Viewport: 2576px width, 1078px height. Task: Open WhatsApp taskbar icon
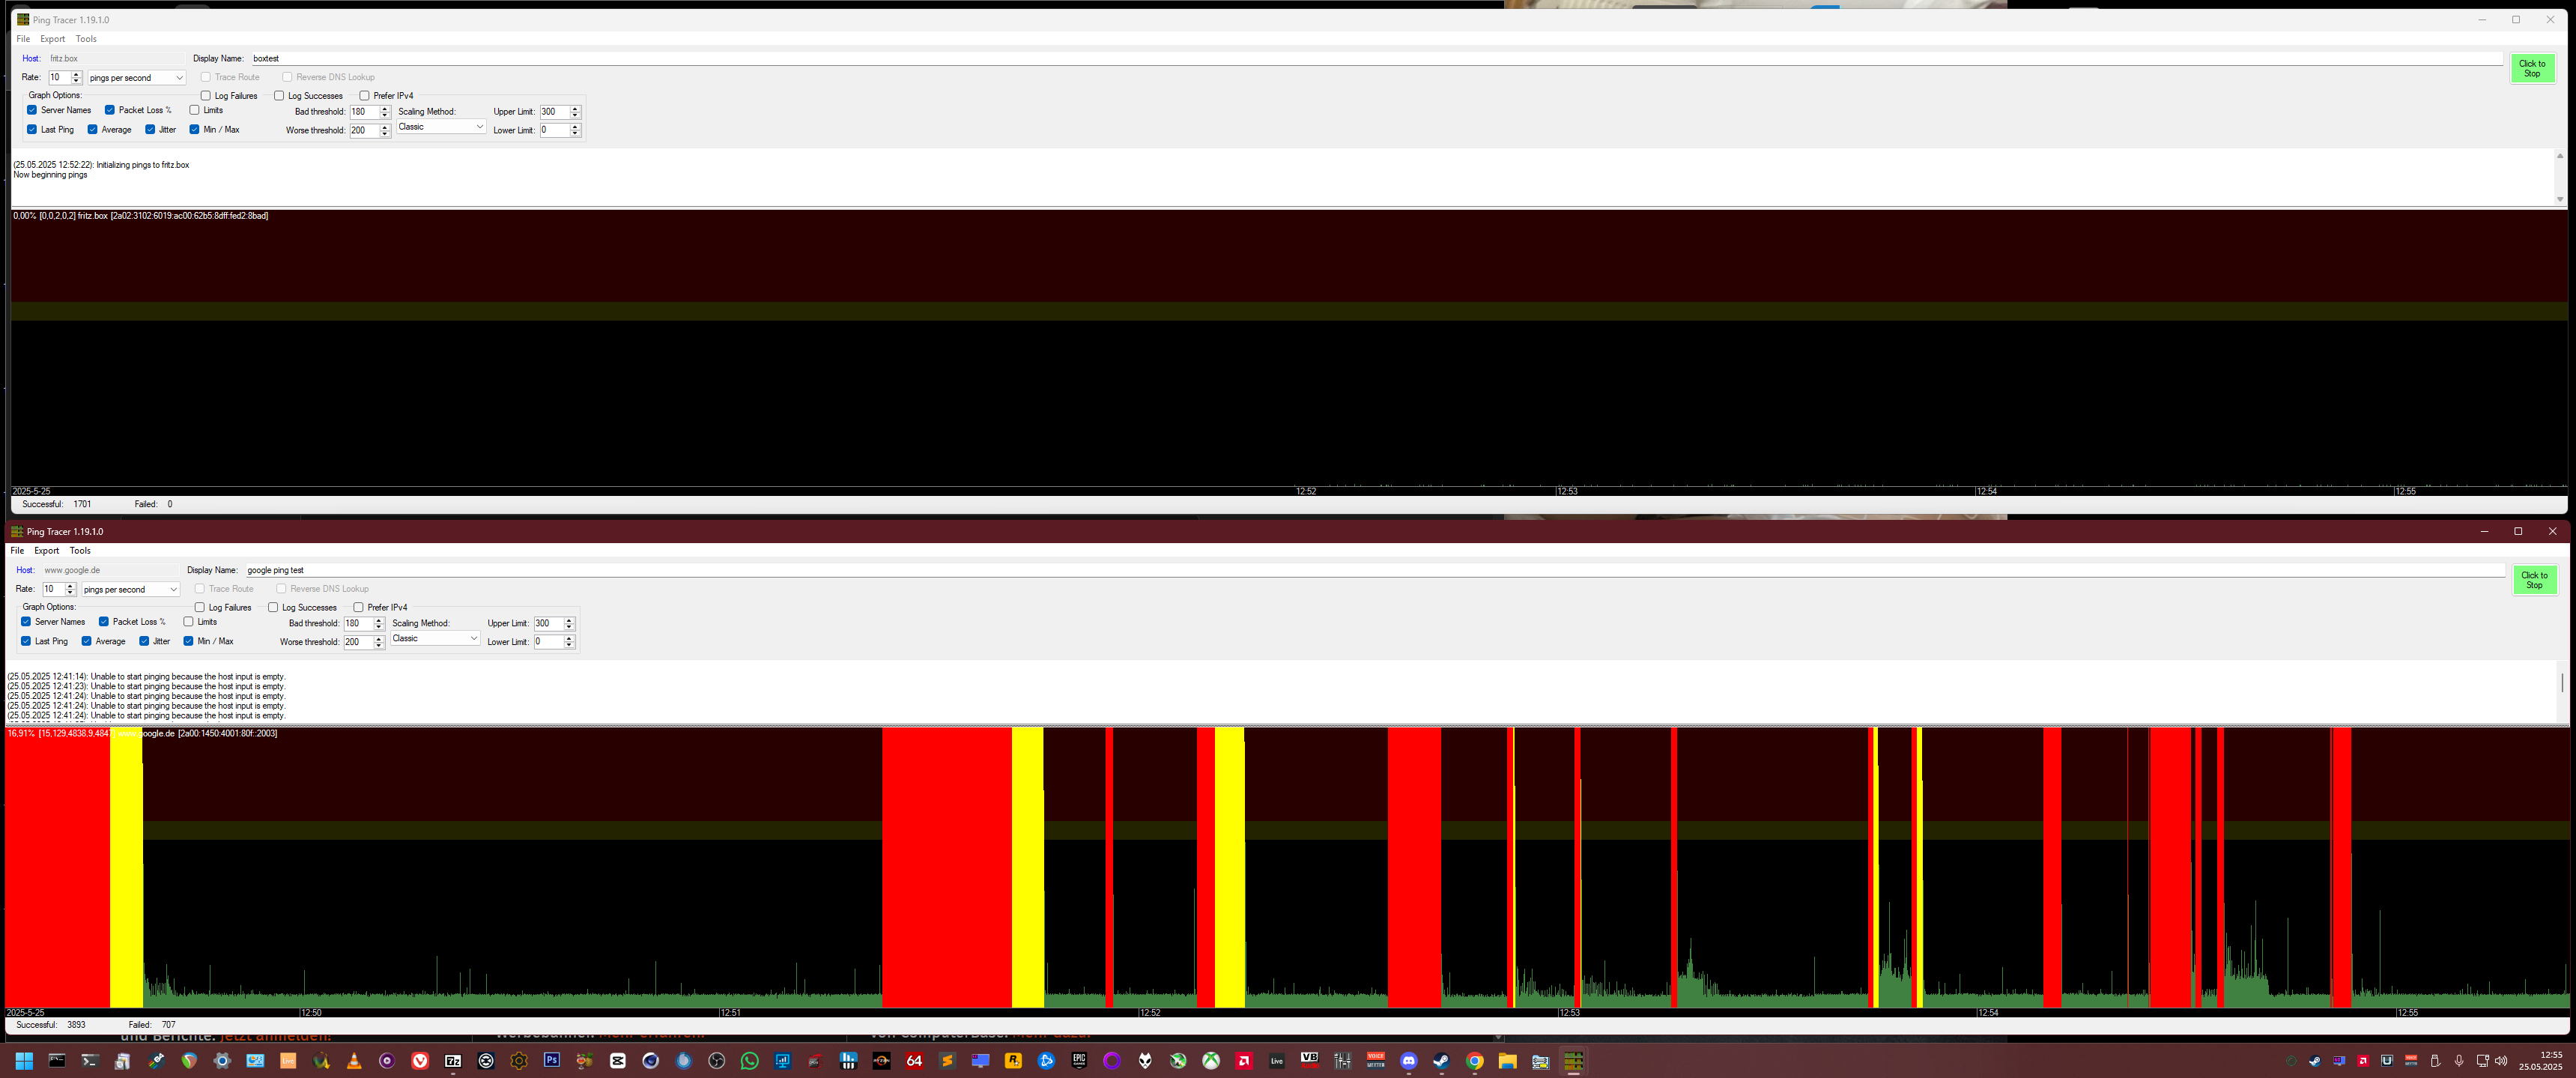pos(749,1061)
